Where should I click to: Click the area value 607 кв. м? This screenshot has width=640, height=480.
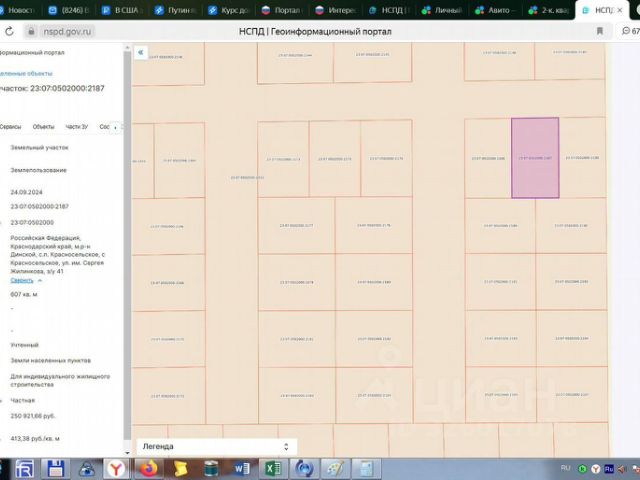coord(24,294)
